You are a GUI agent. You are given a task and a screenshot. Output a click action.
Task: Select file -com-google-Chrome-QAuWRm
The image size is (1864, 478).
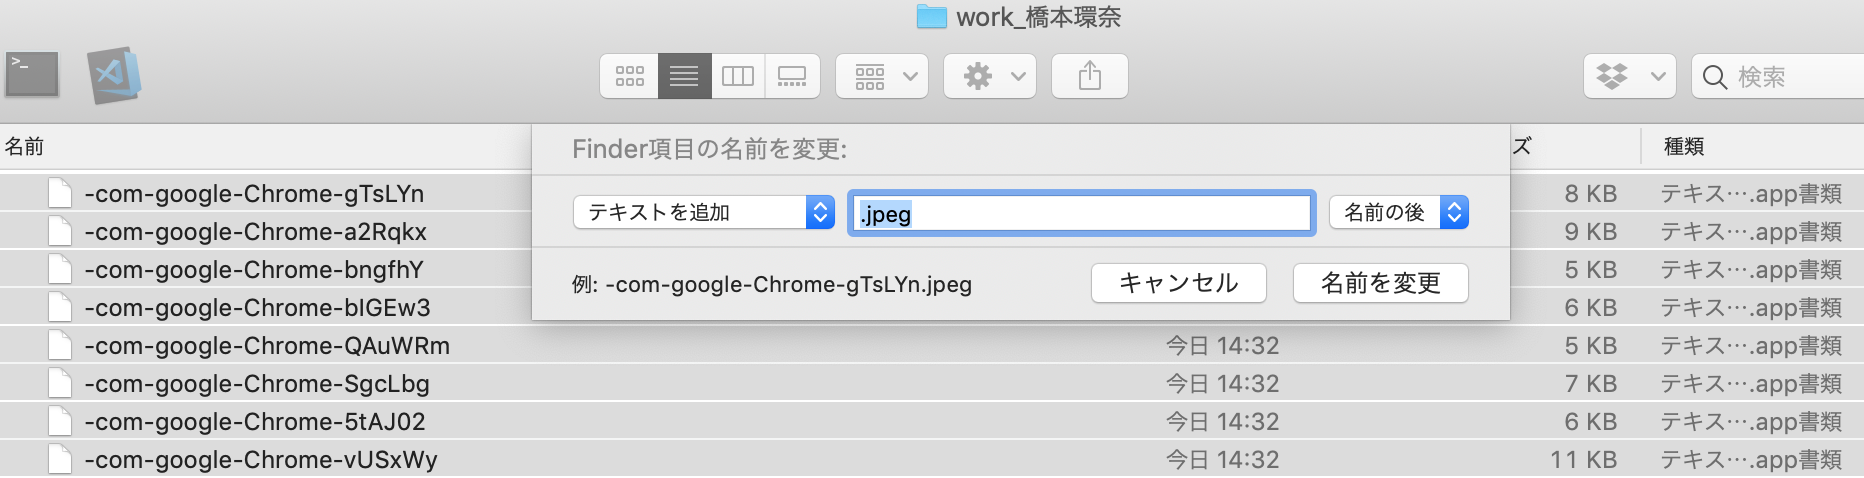click(267, 346)
